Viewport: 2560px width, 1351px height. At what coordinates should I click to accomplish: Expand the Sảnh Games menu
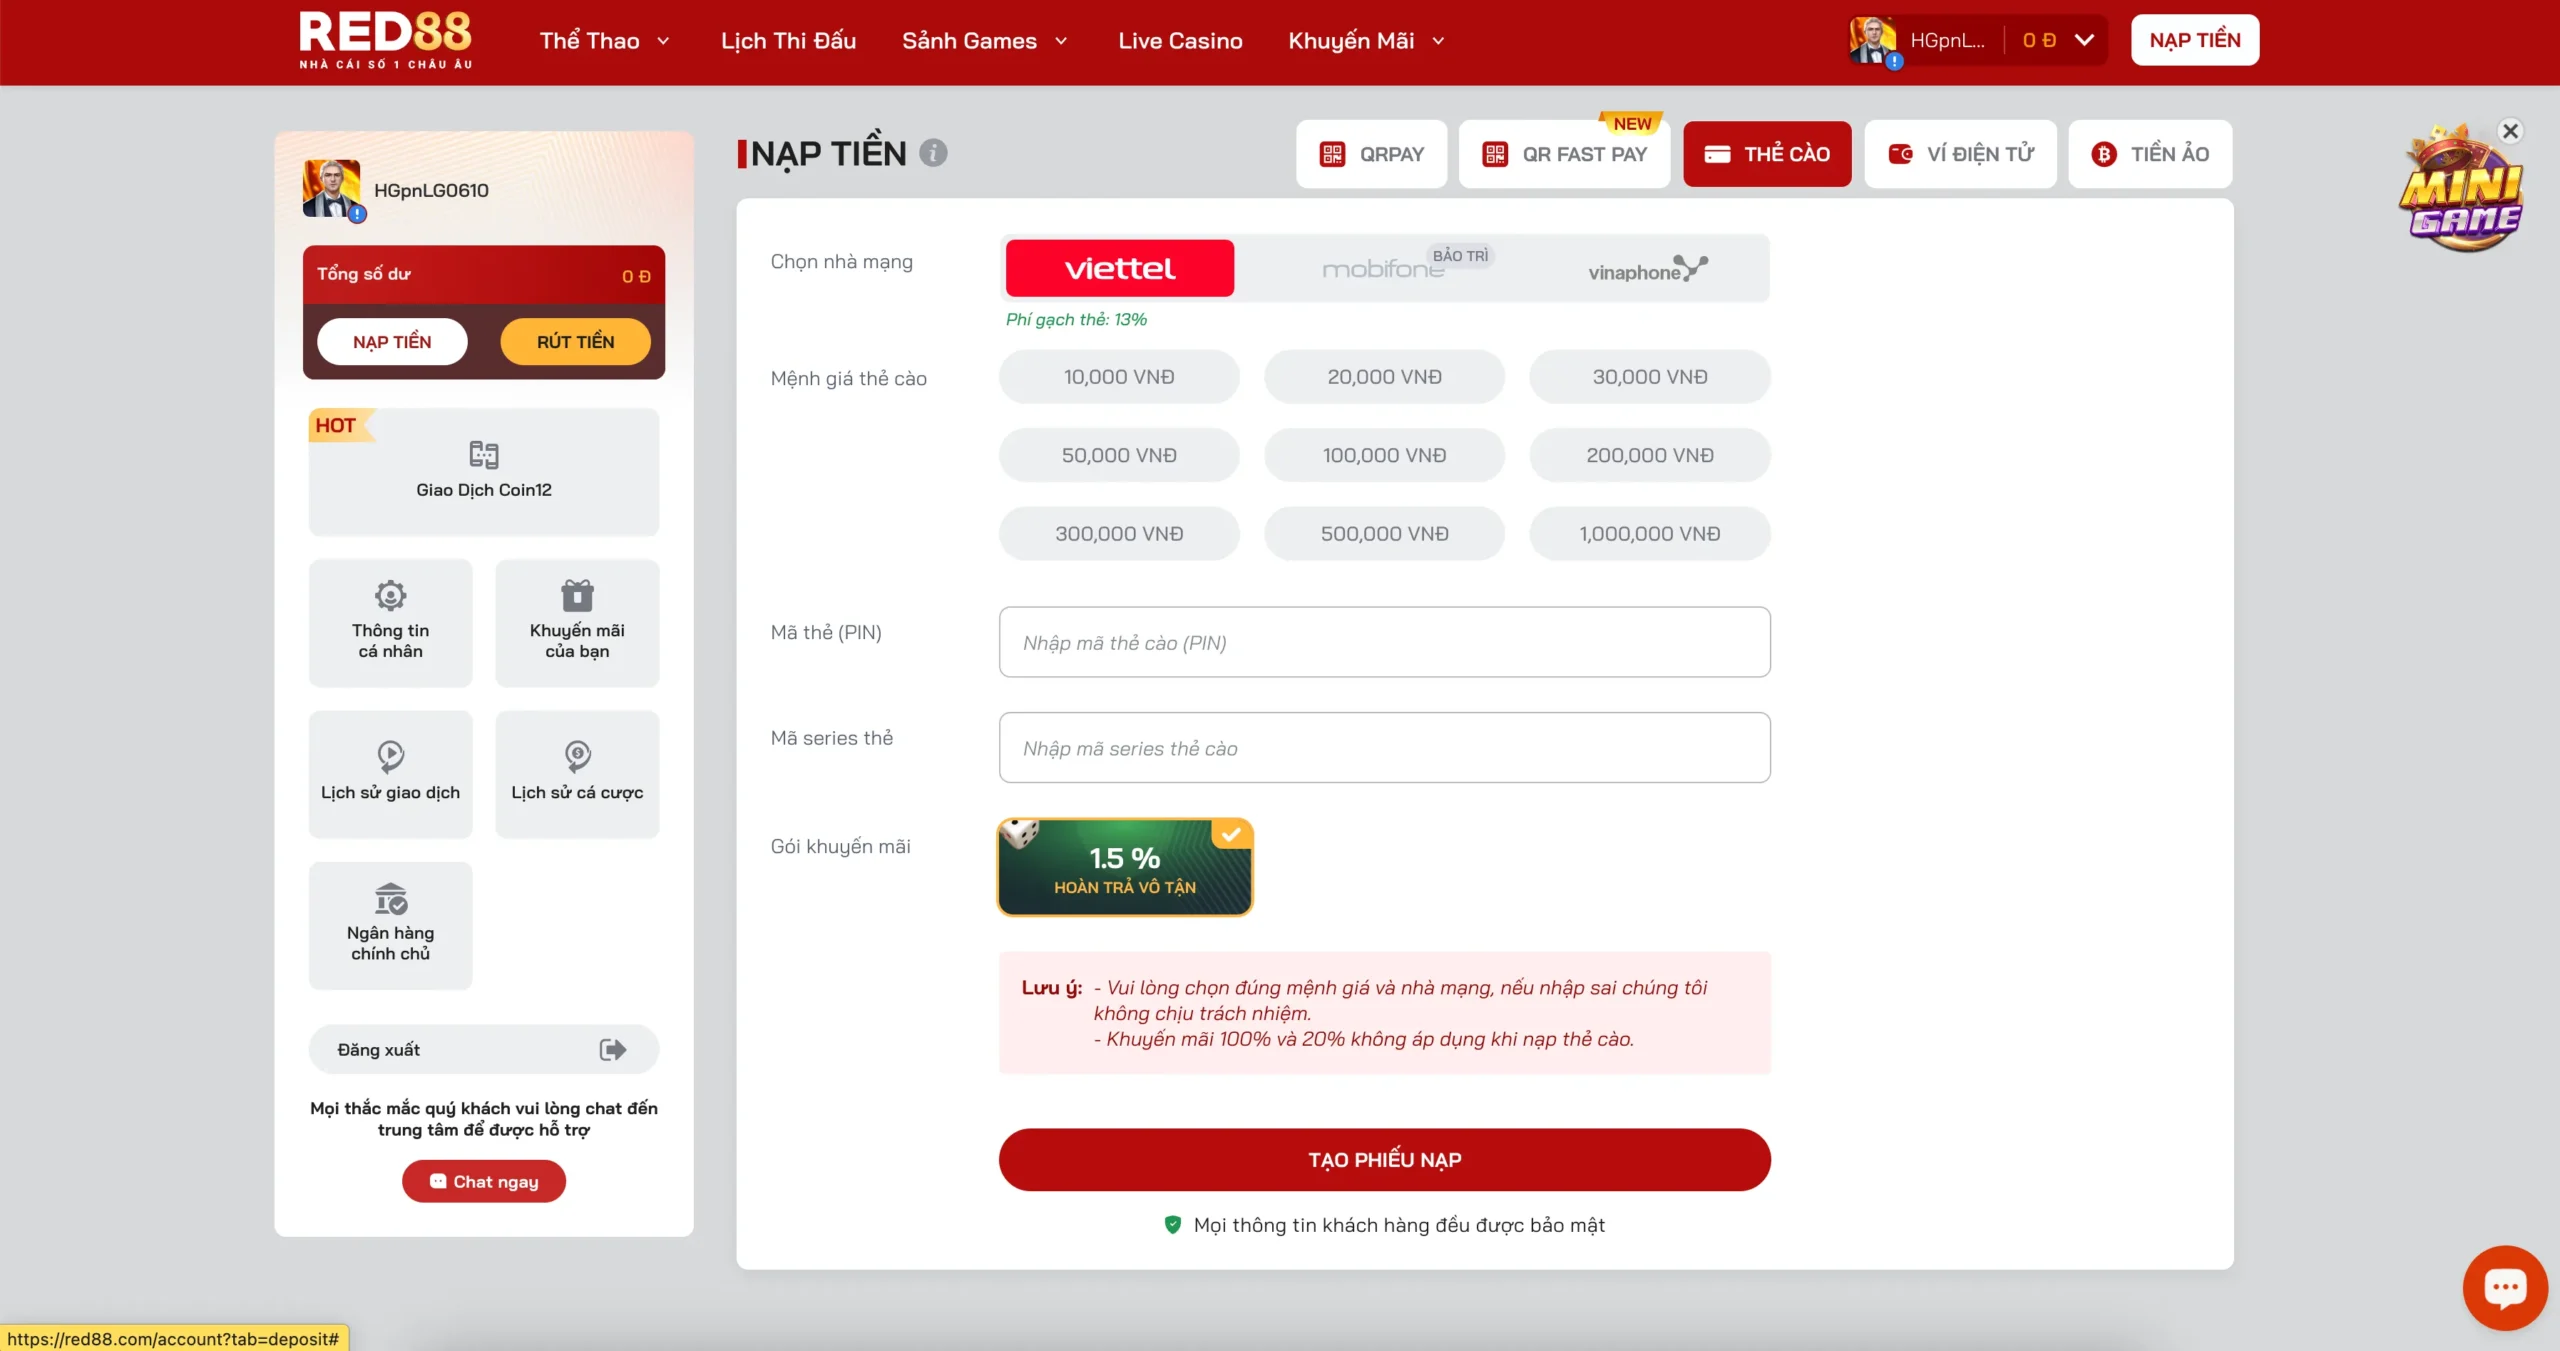click(x=985, y=41)
